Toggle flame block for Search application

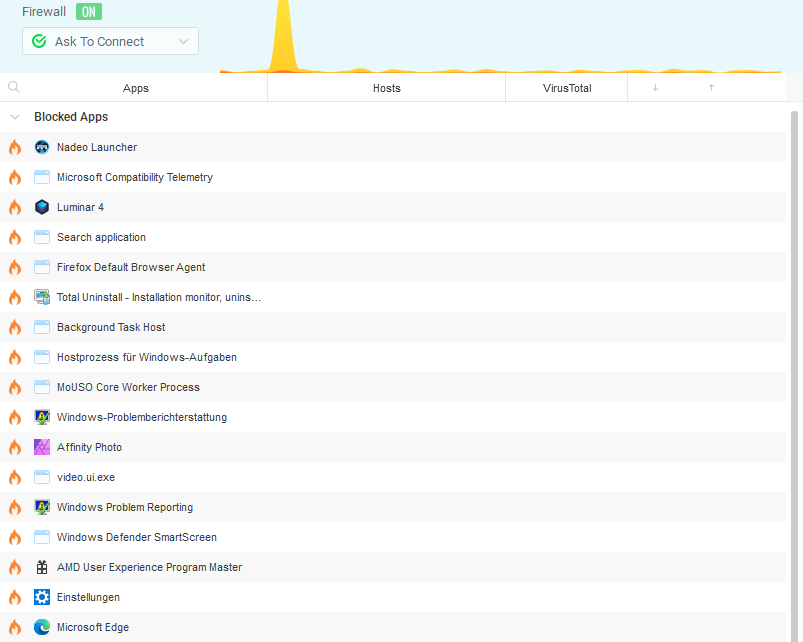click(15, 238)
